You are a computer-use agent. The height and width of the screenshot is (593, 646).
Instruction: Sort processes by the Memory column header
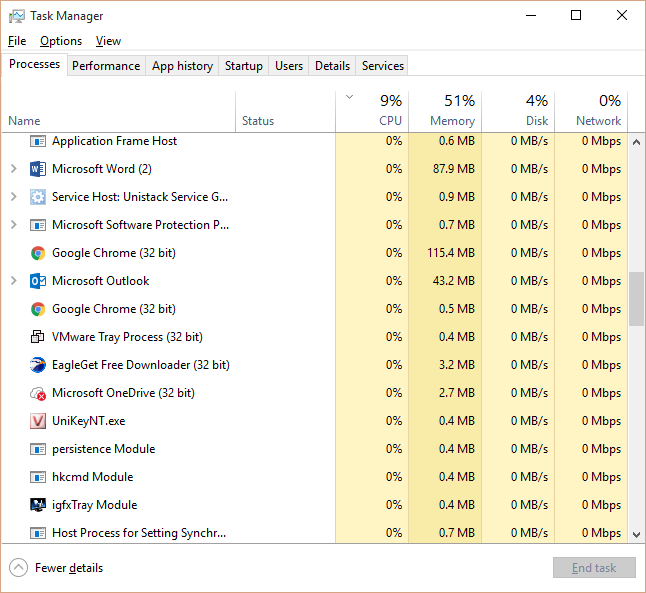[x=445, y=111]
